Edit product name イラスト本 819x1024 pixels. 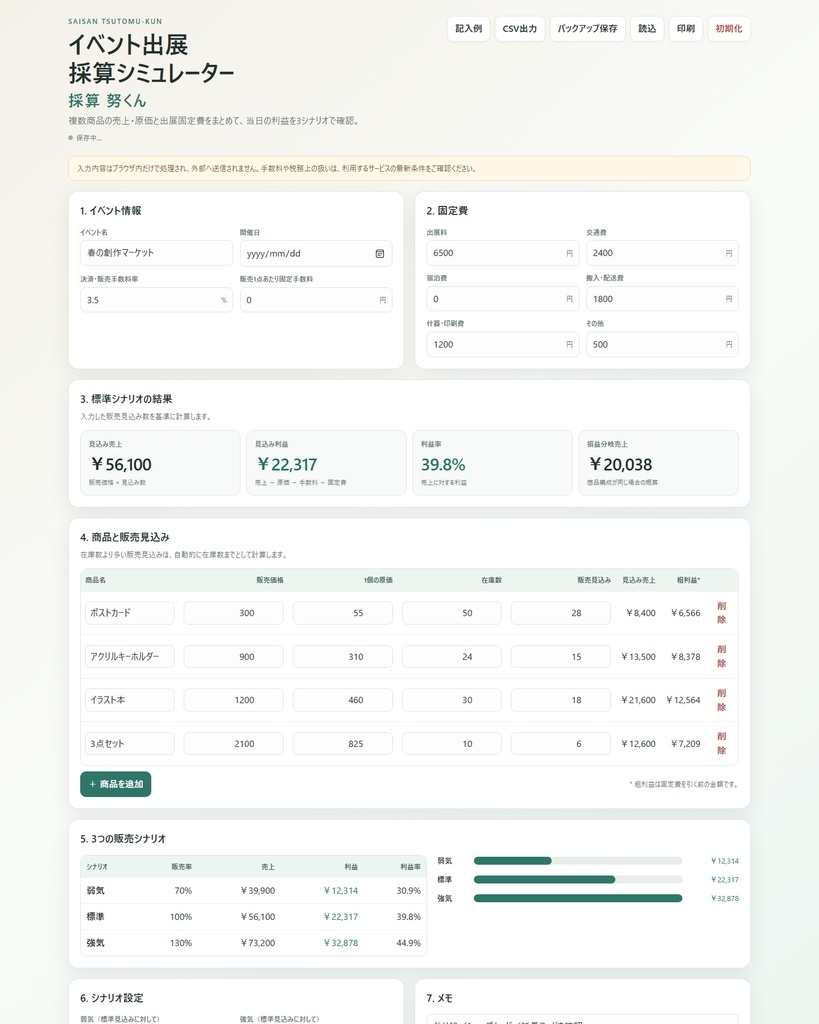tap(130, 699)
